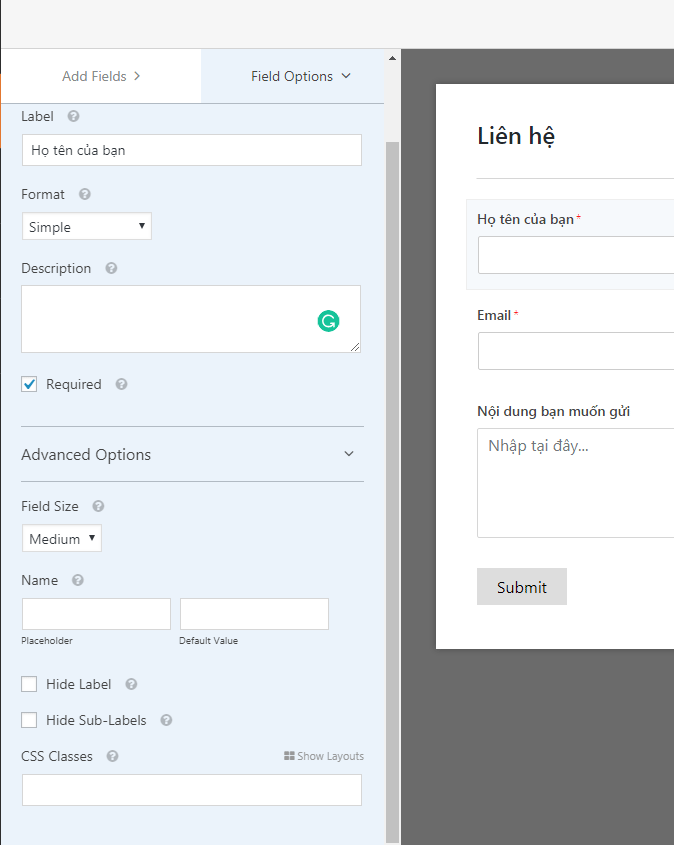Click the Hide Sub-Labels help icon
674x845 pixels.
[166, 721]
